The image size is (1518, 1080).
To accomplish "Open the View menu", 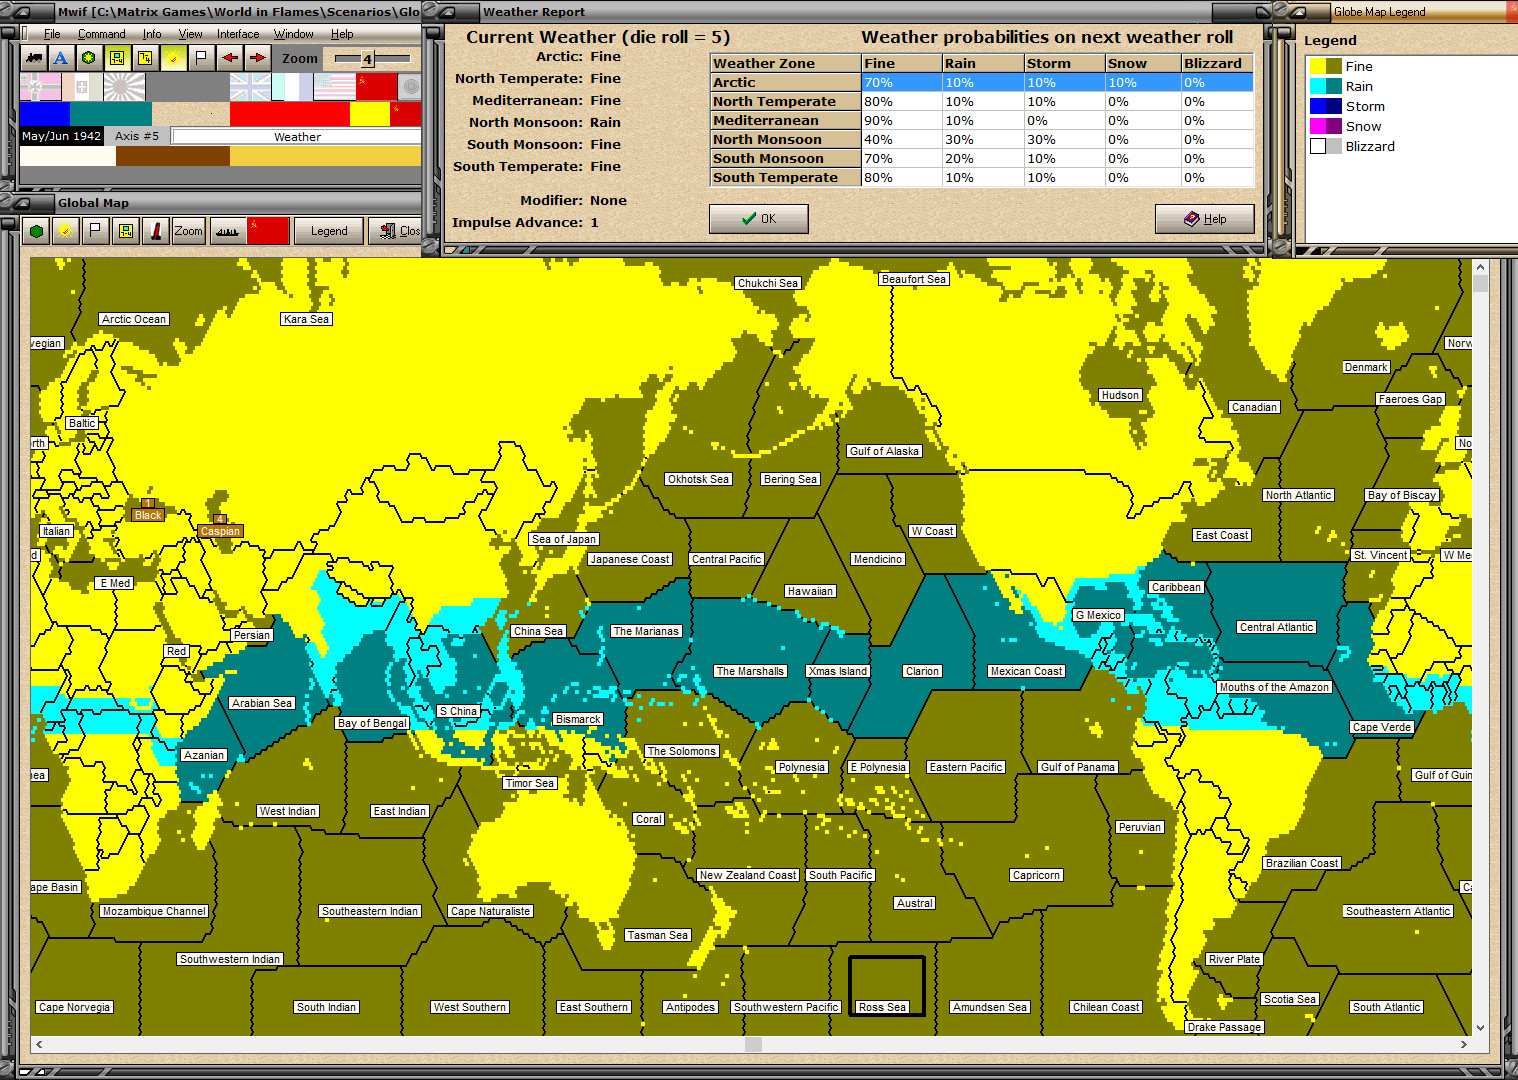I will 190,34.
